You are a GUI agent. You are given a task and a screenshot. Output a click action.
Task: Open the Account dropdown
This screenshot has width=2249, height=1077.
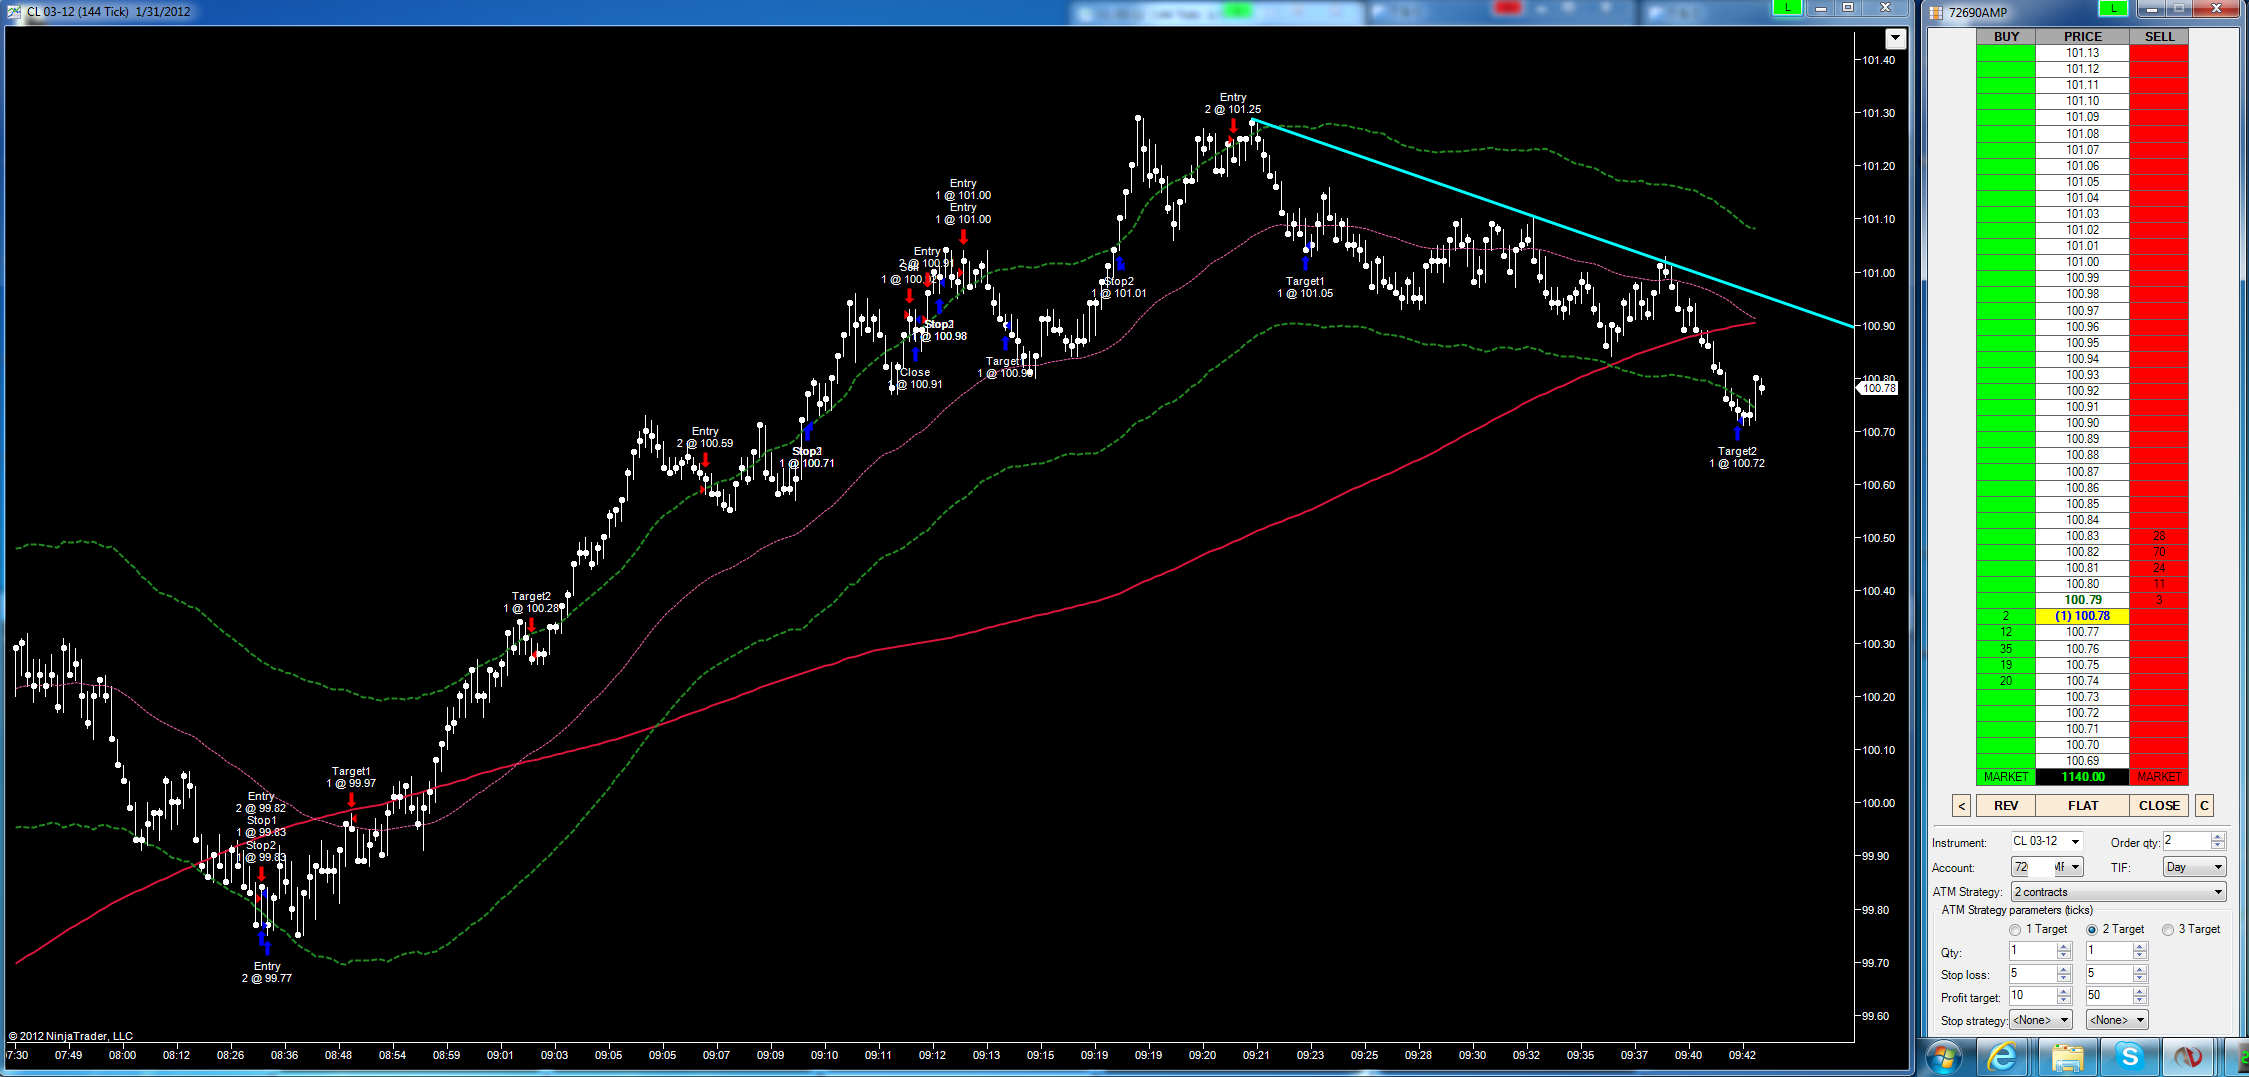click(x=2047, y=867)
